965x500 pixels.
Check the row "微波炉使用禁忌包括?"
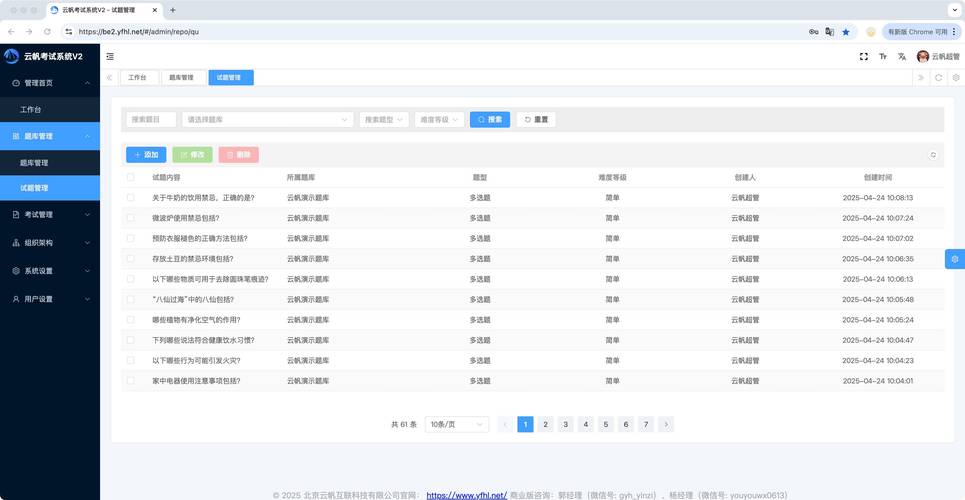130,218
